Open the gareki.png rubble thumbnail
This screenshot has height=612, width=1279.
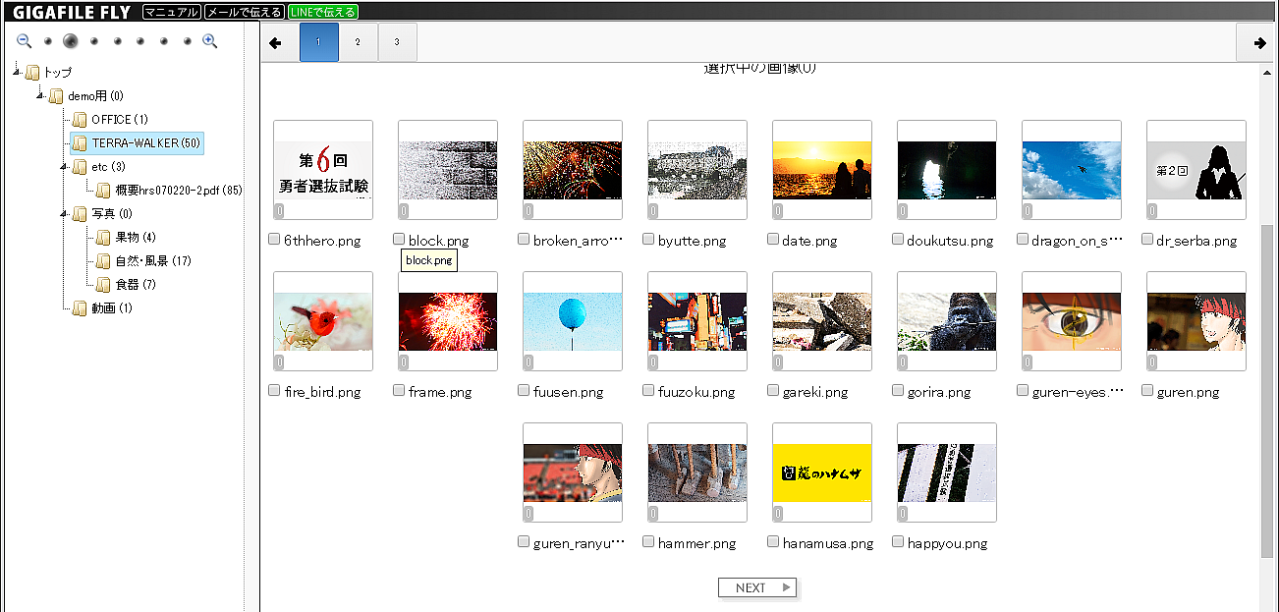point(822,321)
